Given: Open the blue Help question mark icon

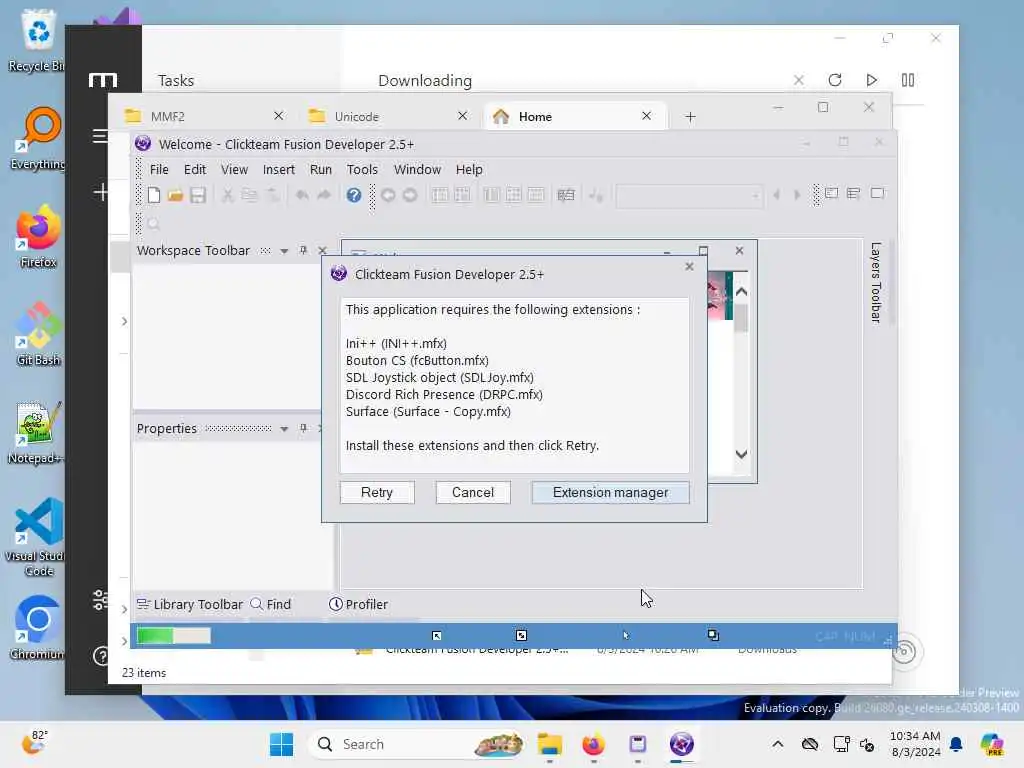Looking at the screenshot, I should pyautogui.click(x=353, y=195).
